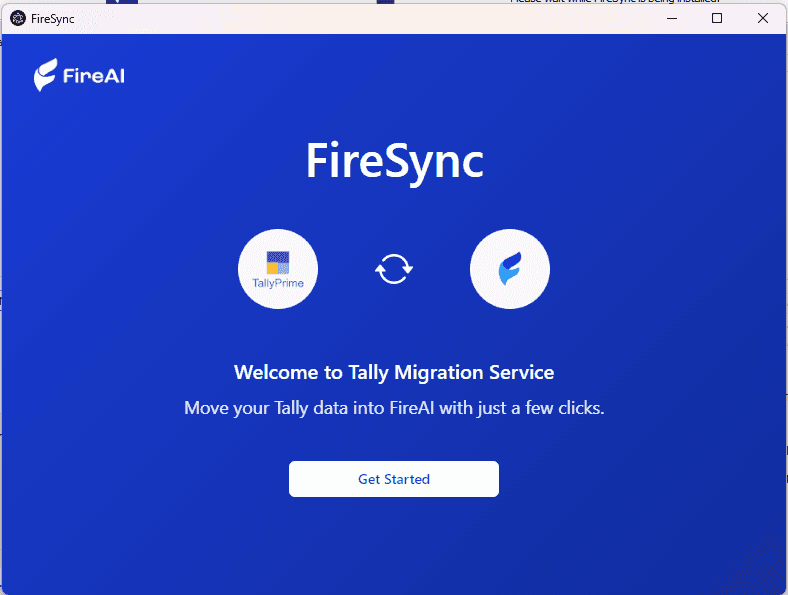Screen dimensions: 788x595
Task: Click the blue and yellow Tally square emblem
Action: 278,262
